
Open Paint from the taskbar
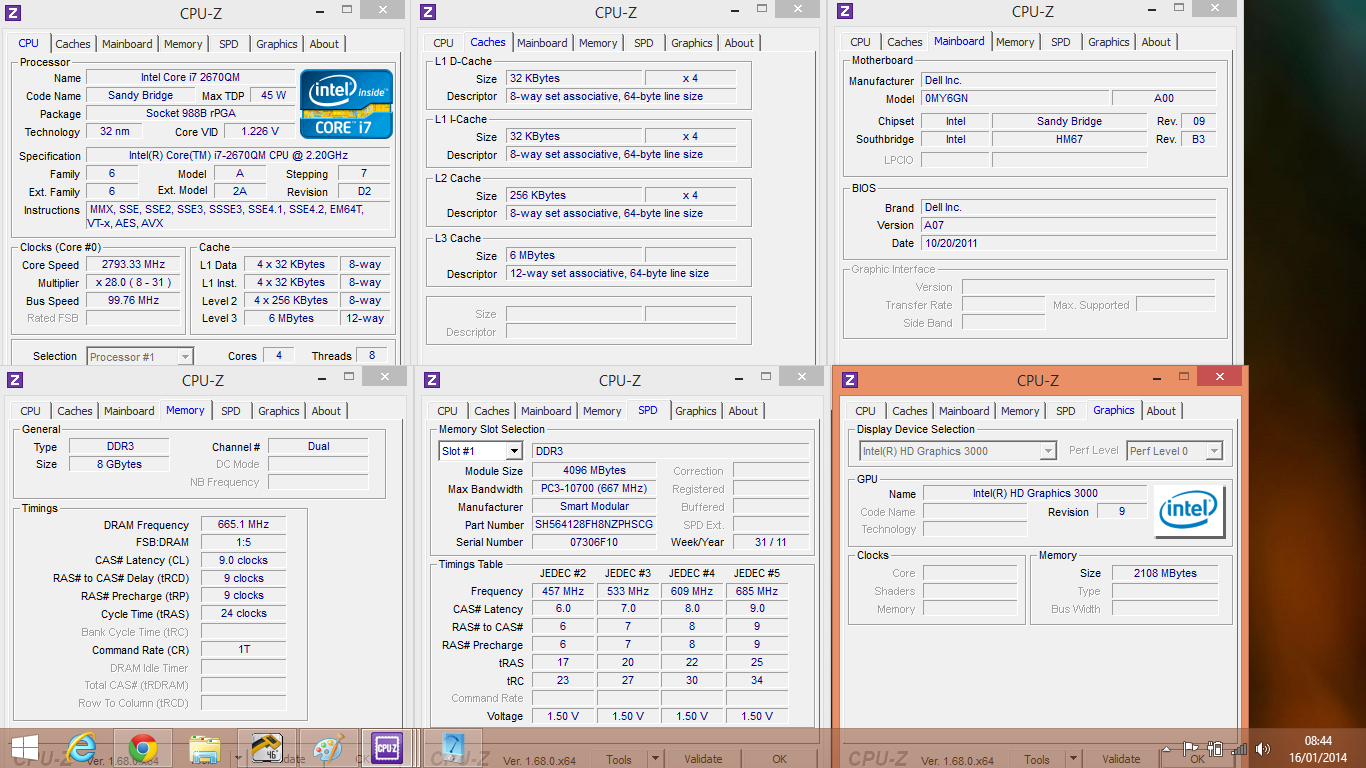pyautogui.click(x=328, y=748)
